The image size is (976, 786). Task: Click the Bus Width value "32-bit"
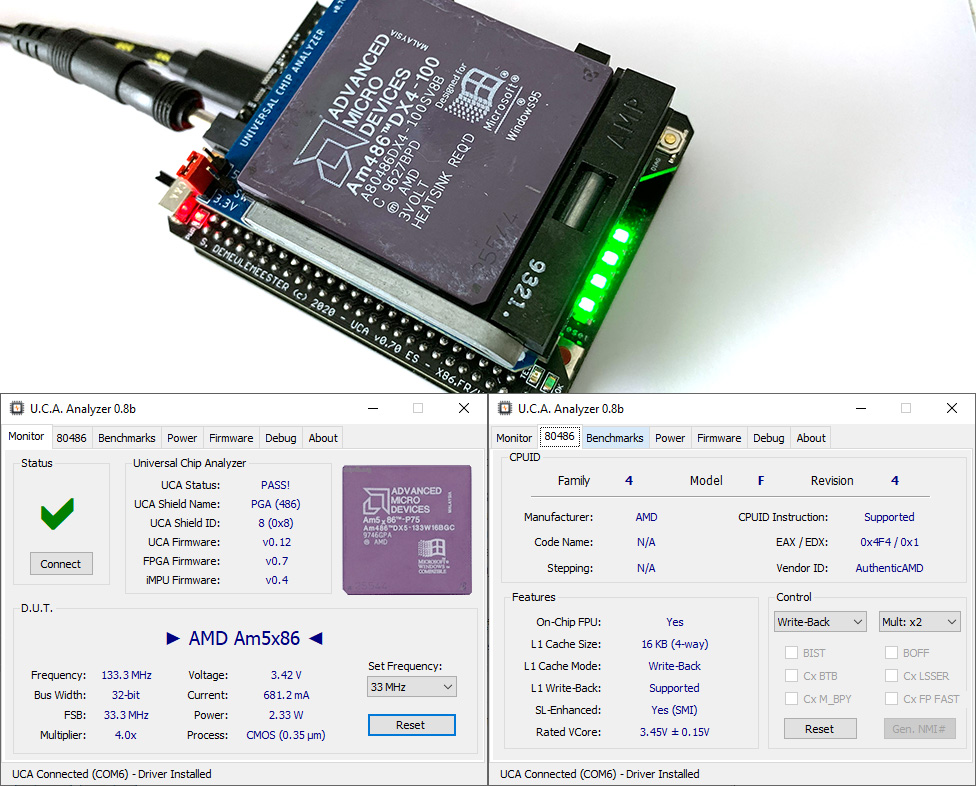126,695
